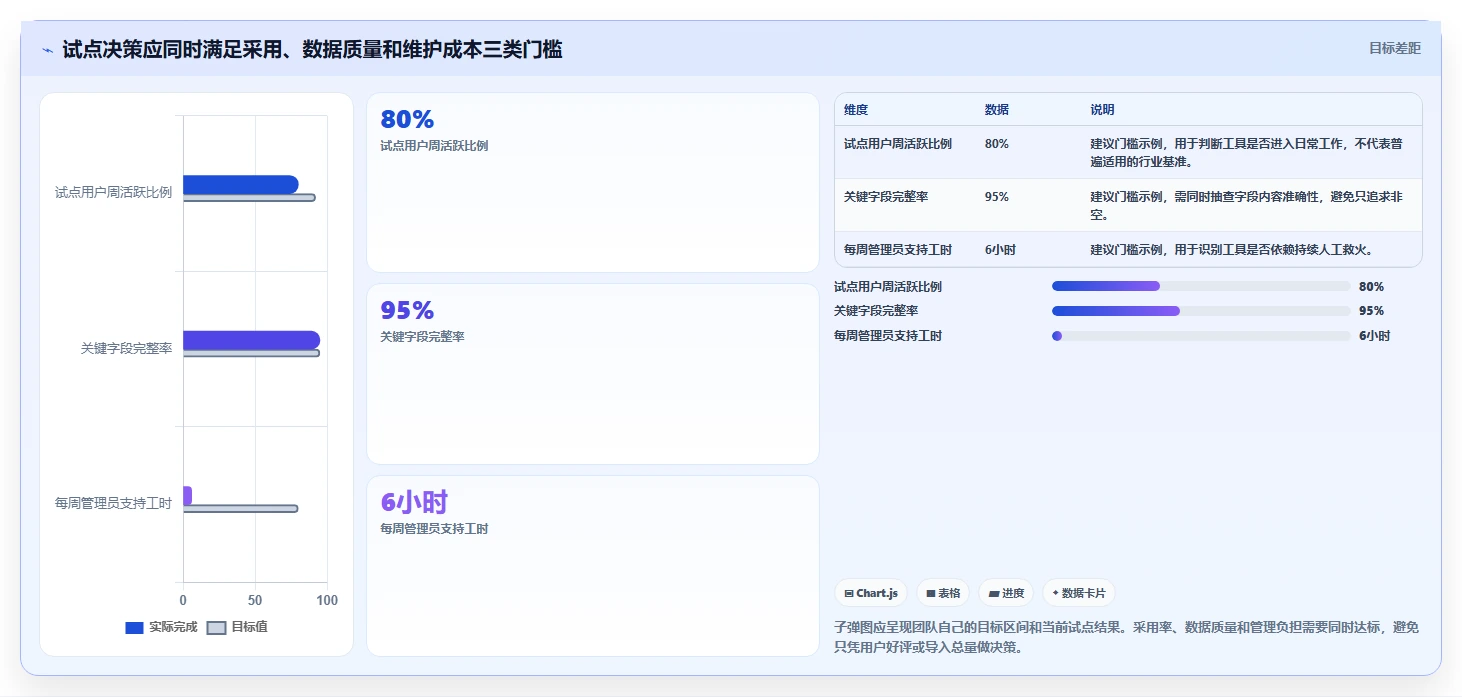Image resolution: width=1462 pixels, height=697 pixels.
Task: Click the footer note starting 子弹图应呈现团队
Action: tap(1126, 637)
